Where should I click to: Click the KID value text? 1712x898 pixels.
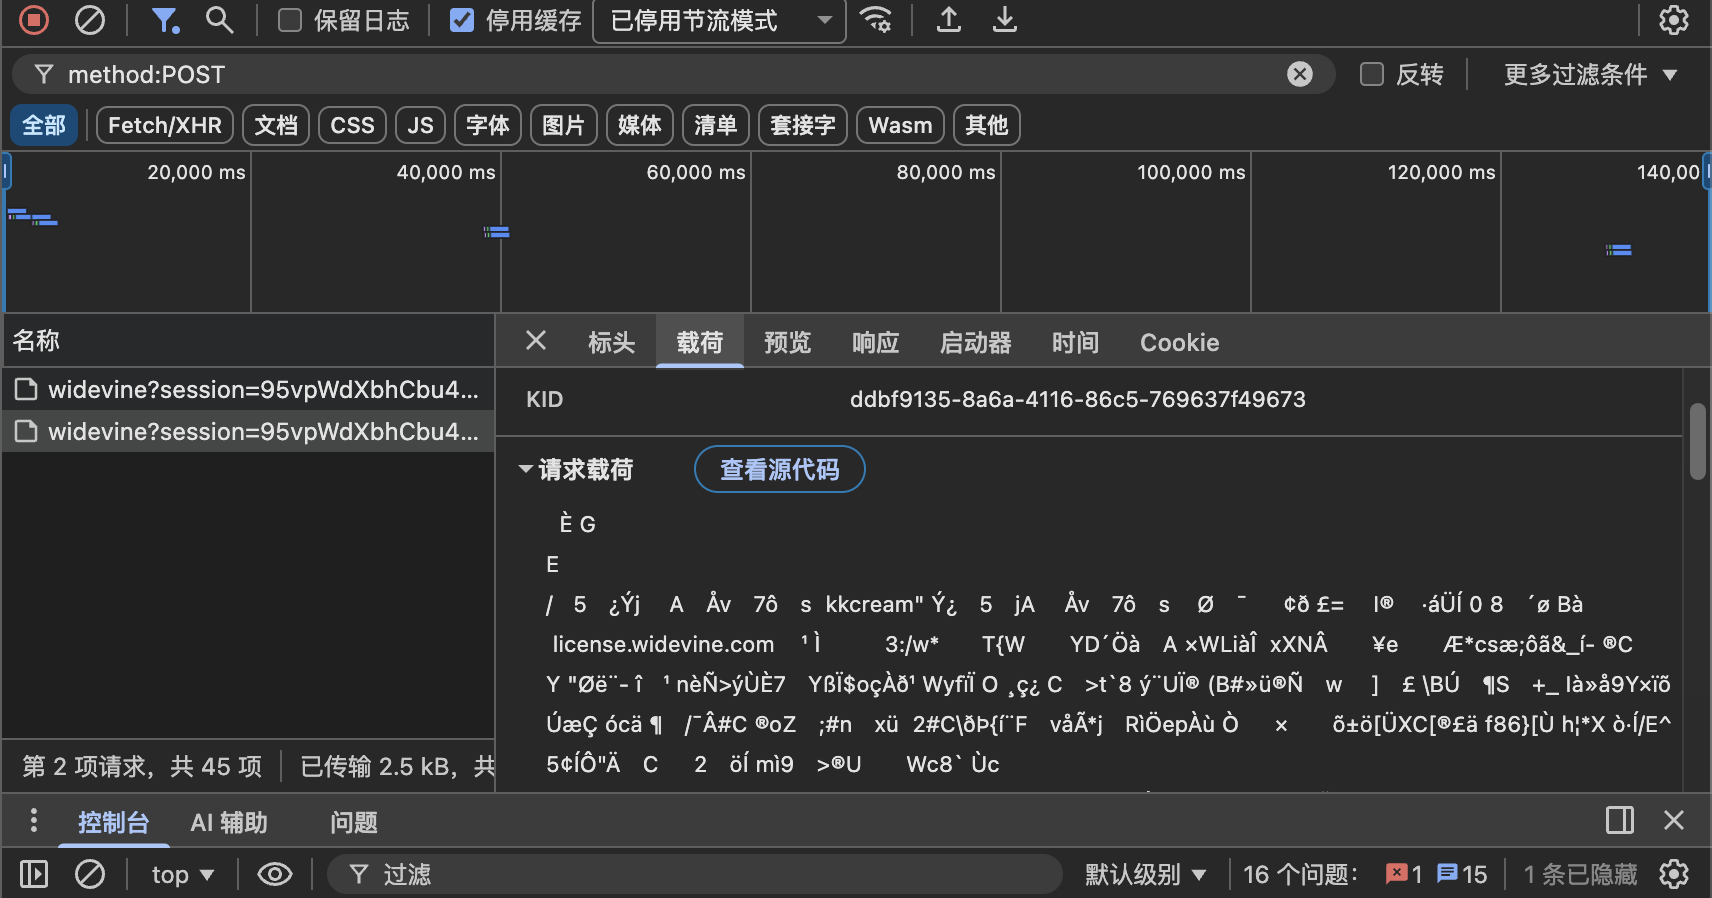1078,399
